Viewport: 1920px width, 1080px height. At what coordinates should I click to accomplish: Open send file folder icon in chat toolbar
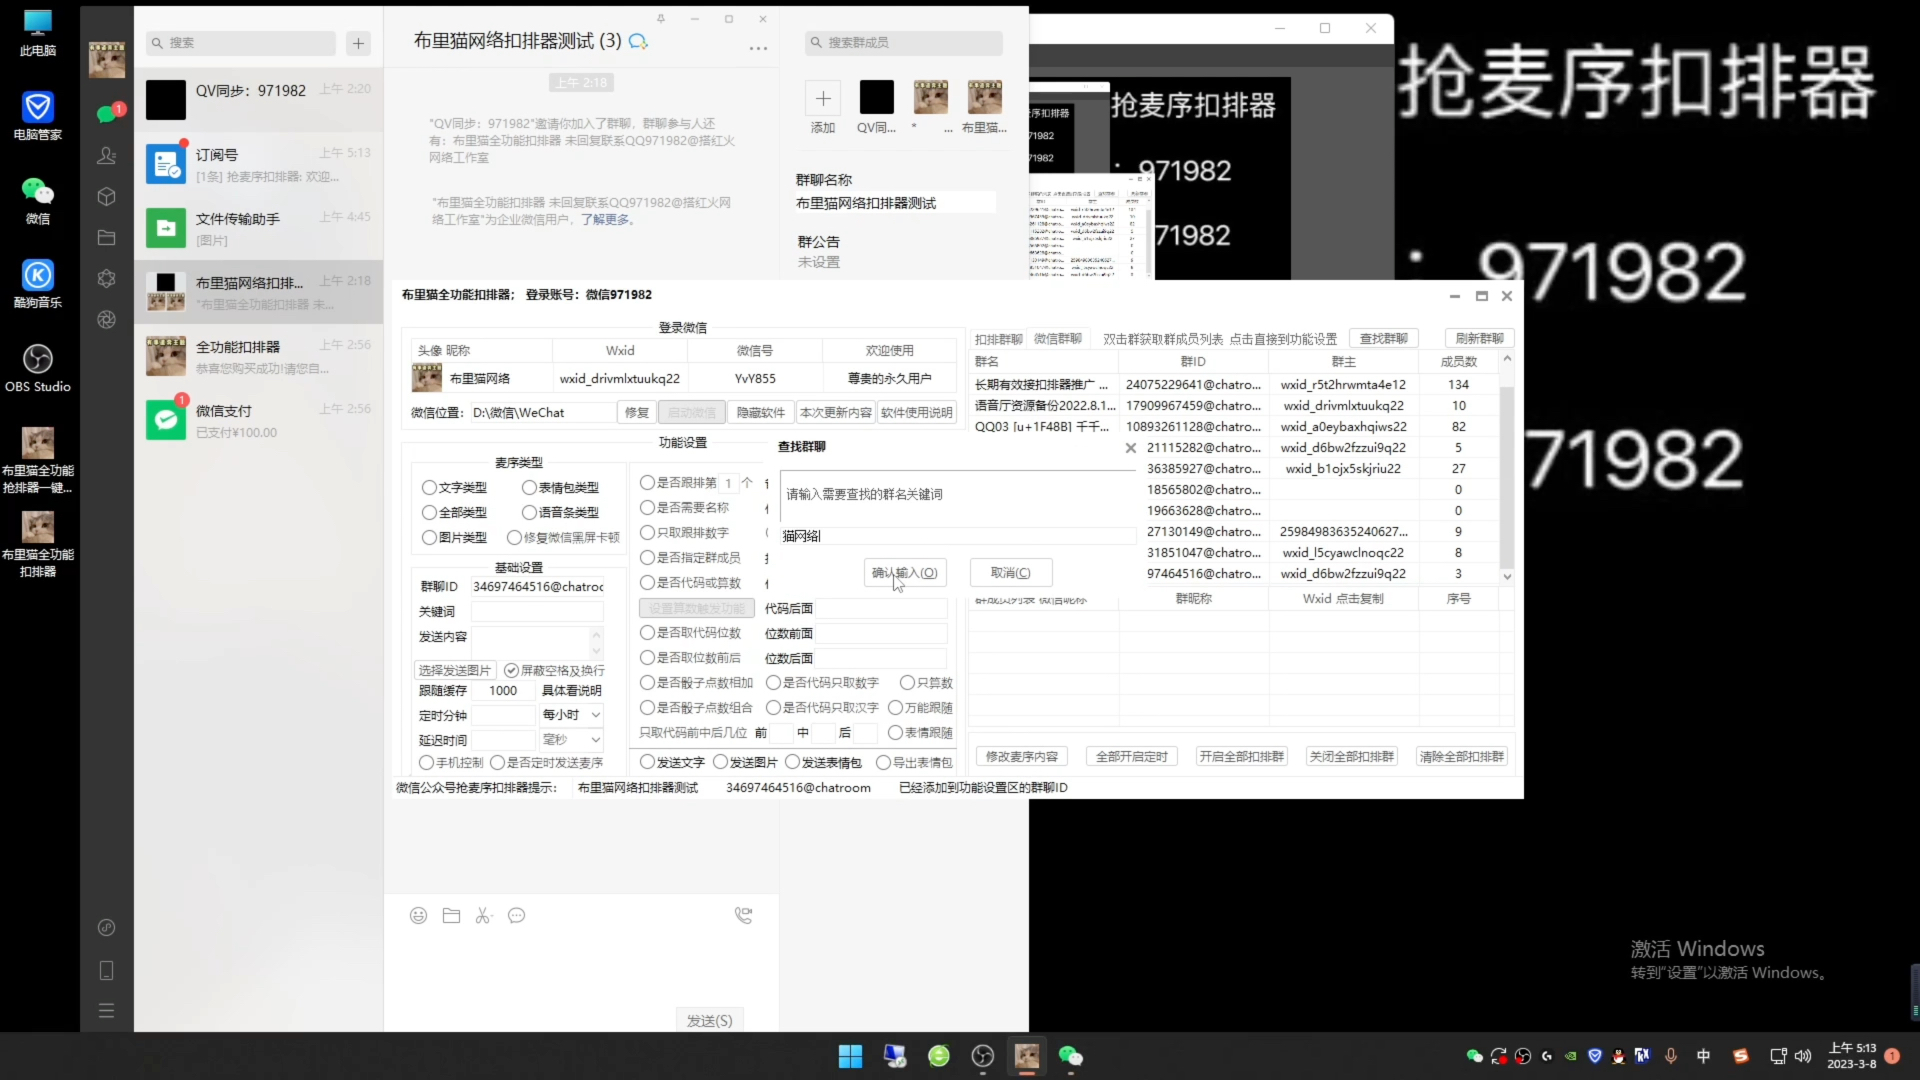tap(451, 916)
